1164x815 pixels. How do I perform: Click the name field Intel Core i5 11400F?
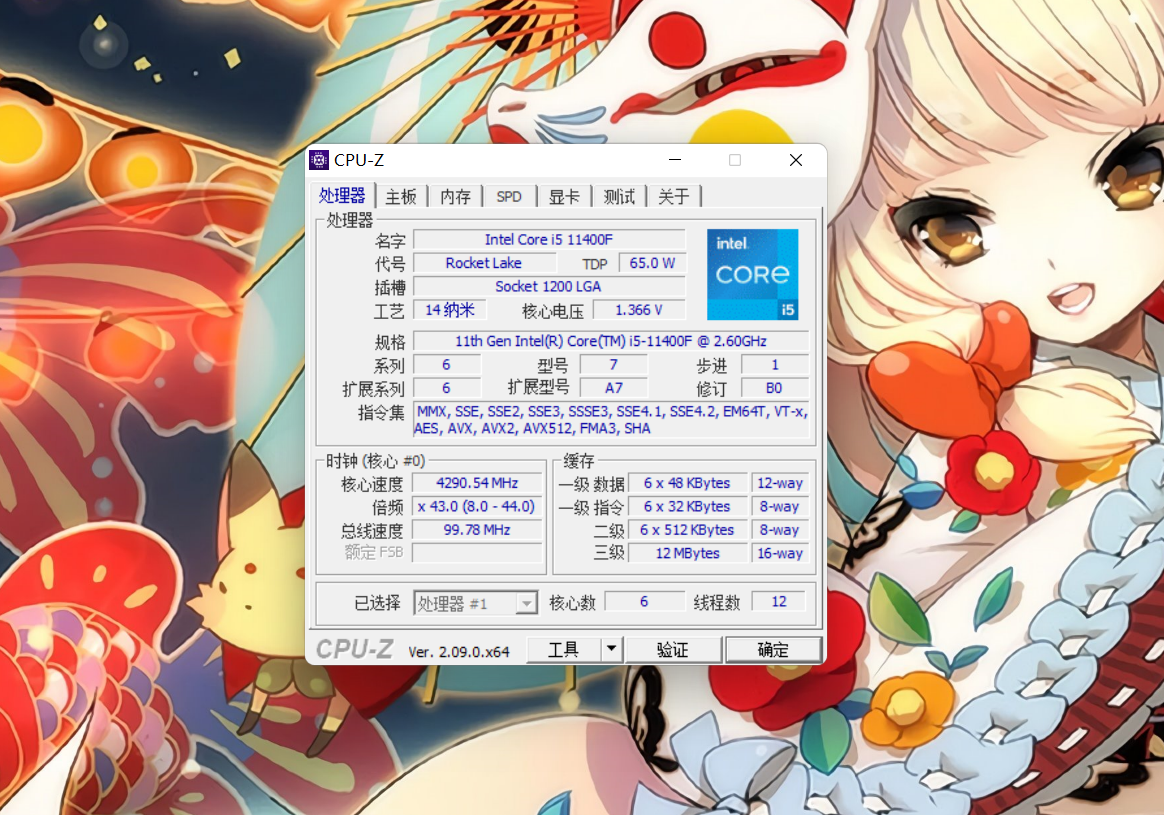point(549,240)
